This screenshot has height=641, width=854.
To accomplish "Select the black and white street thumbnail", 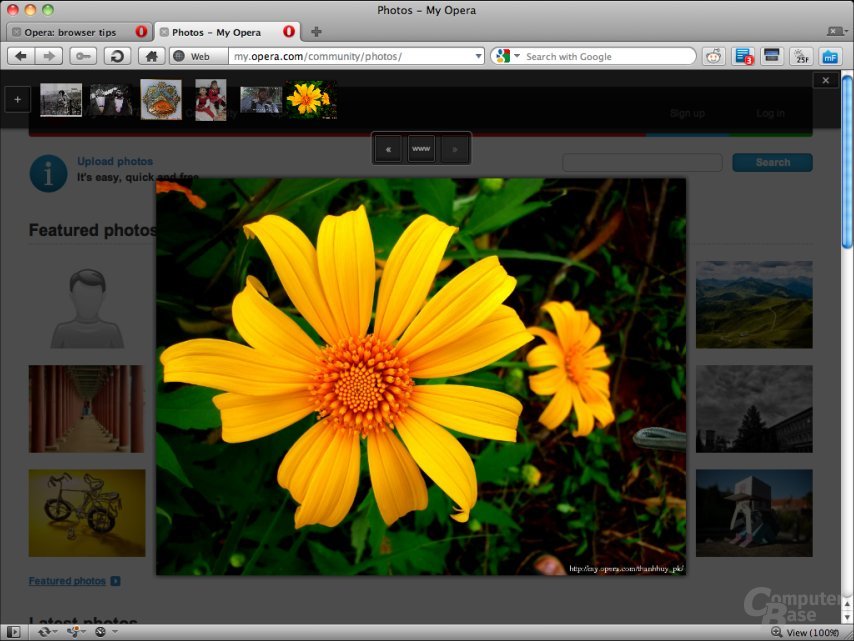I will (x=61, y=100).
